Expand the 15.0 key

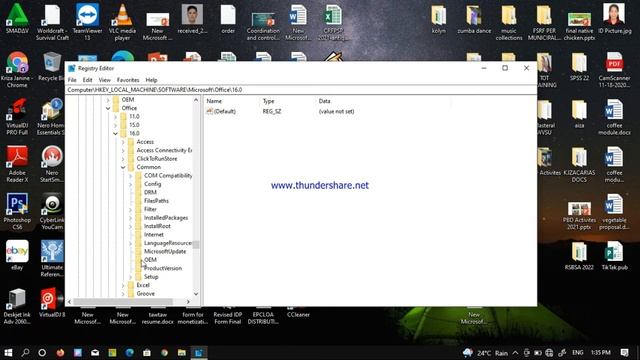point(116,125)
